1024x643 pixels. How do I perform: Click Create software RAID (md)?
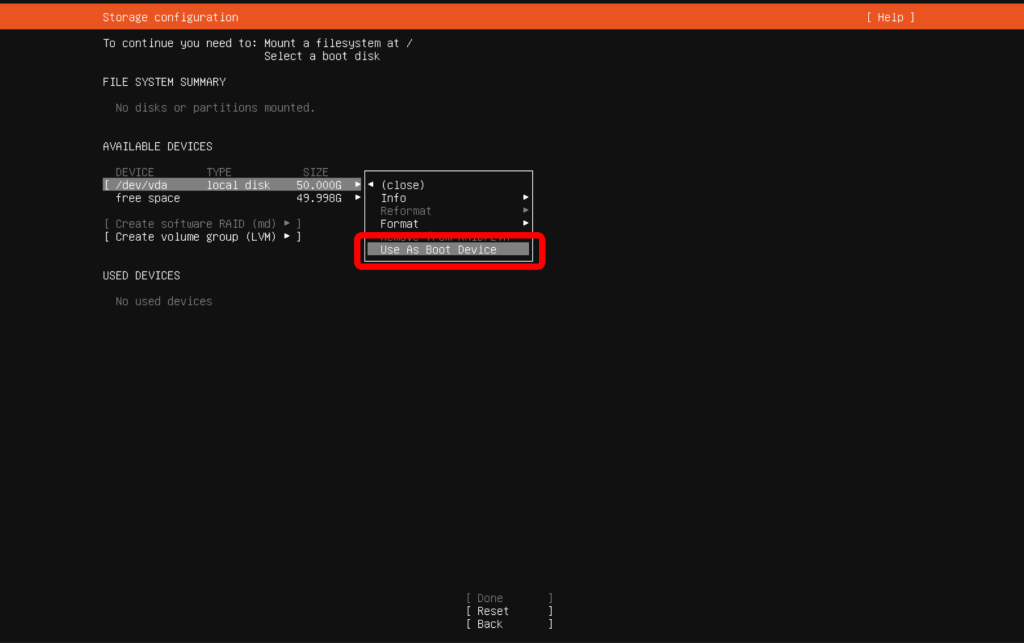coord(202,223)
